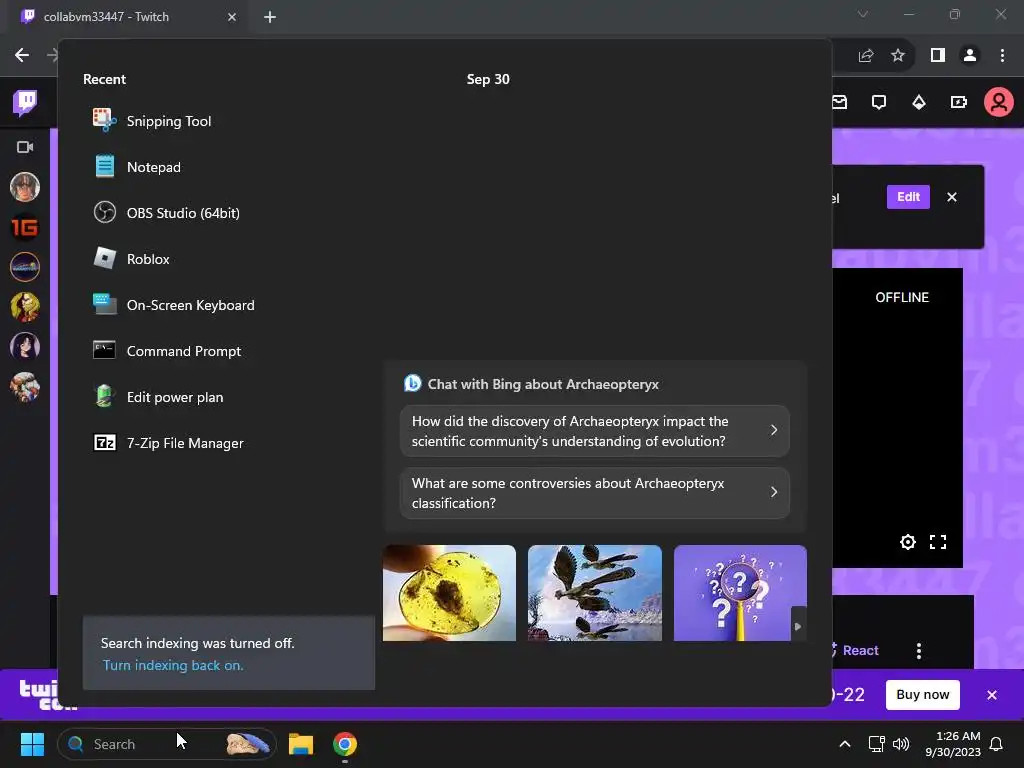The width and height of the screenshot is (1024, 768).
Task: Click Chat with Bing about Archaeopteryx
Action: click(x=543, y=384)
